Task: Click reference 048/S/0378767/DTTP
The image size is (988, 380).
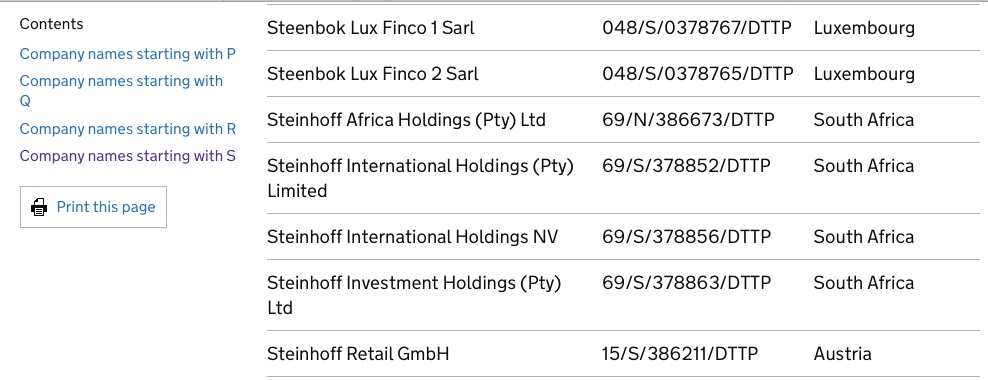Action: [x=698, y=28]
